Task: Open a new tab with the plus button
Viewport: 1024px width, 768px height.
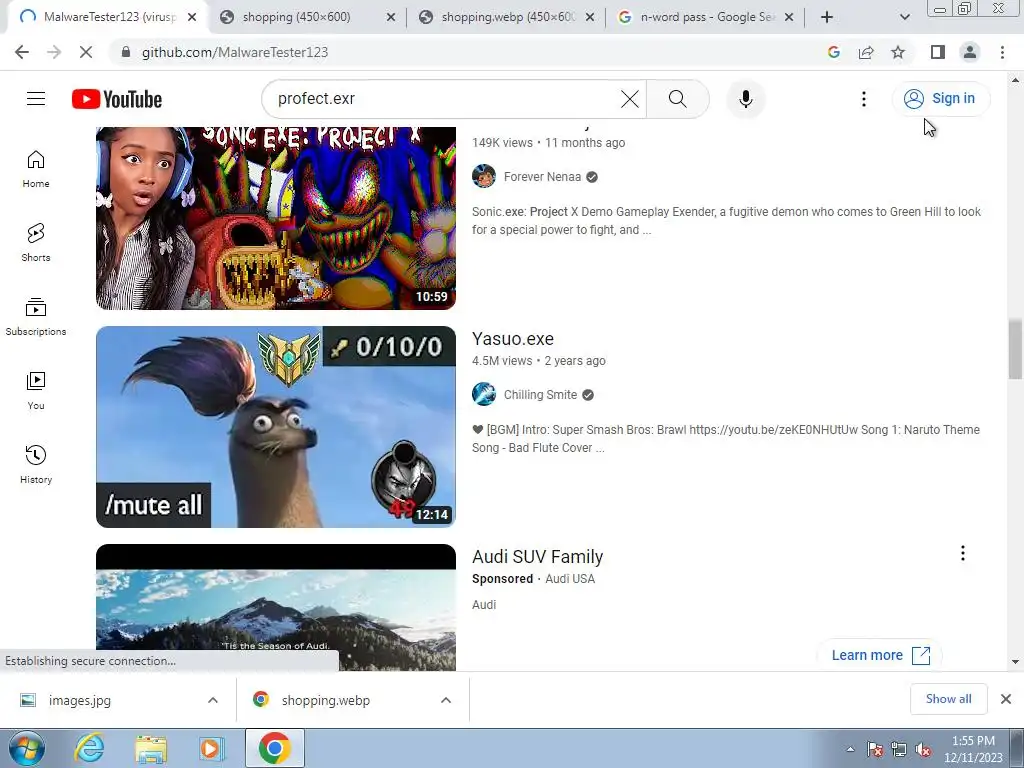Action: pos(827,17)
